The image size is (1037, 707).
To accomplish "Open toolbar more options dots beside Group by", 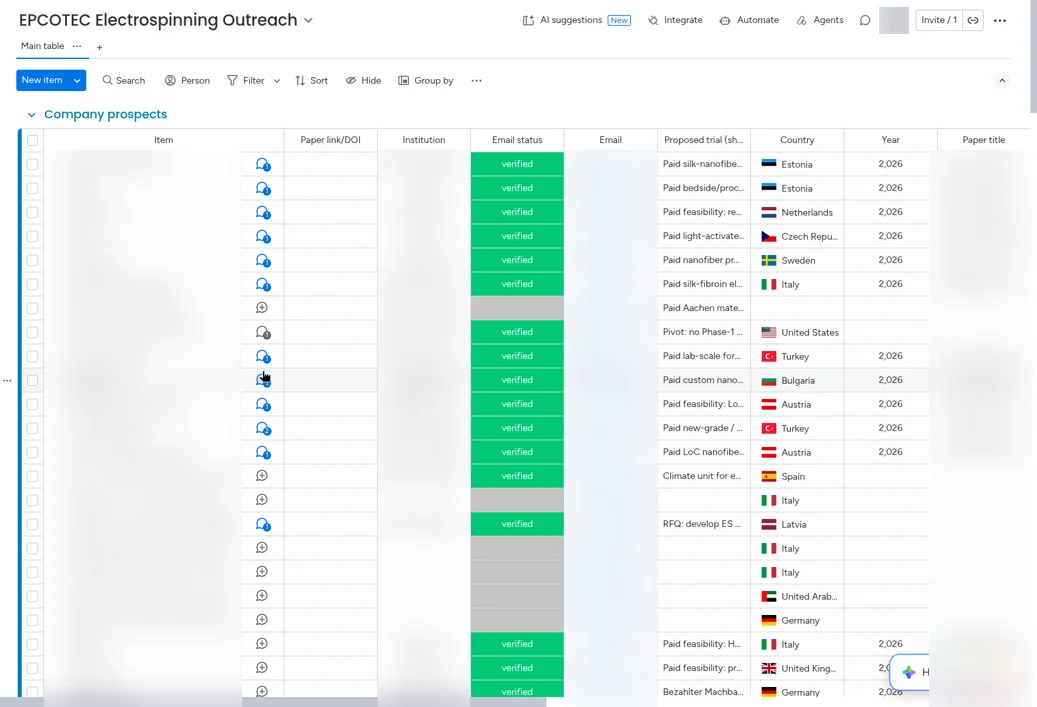I will [476, 81].
